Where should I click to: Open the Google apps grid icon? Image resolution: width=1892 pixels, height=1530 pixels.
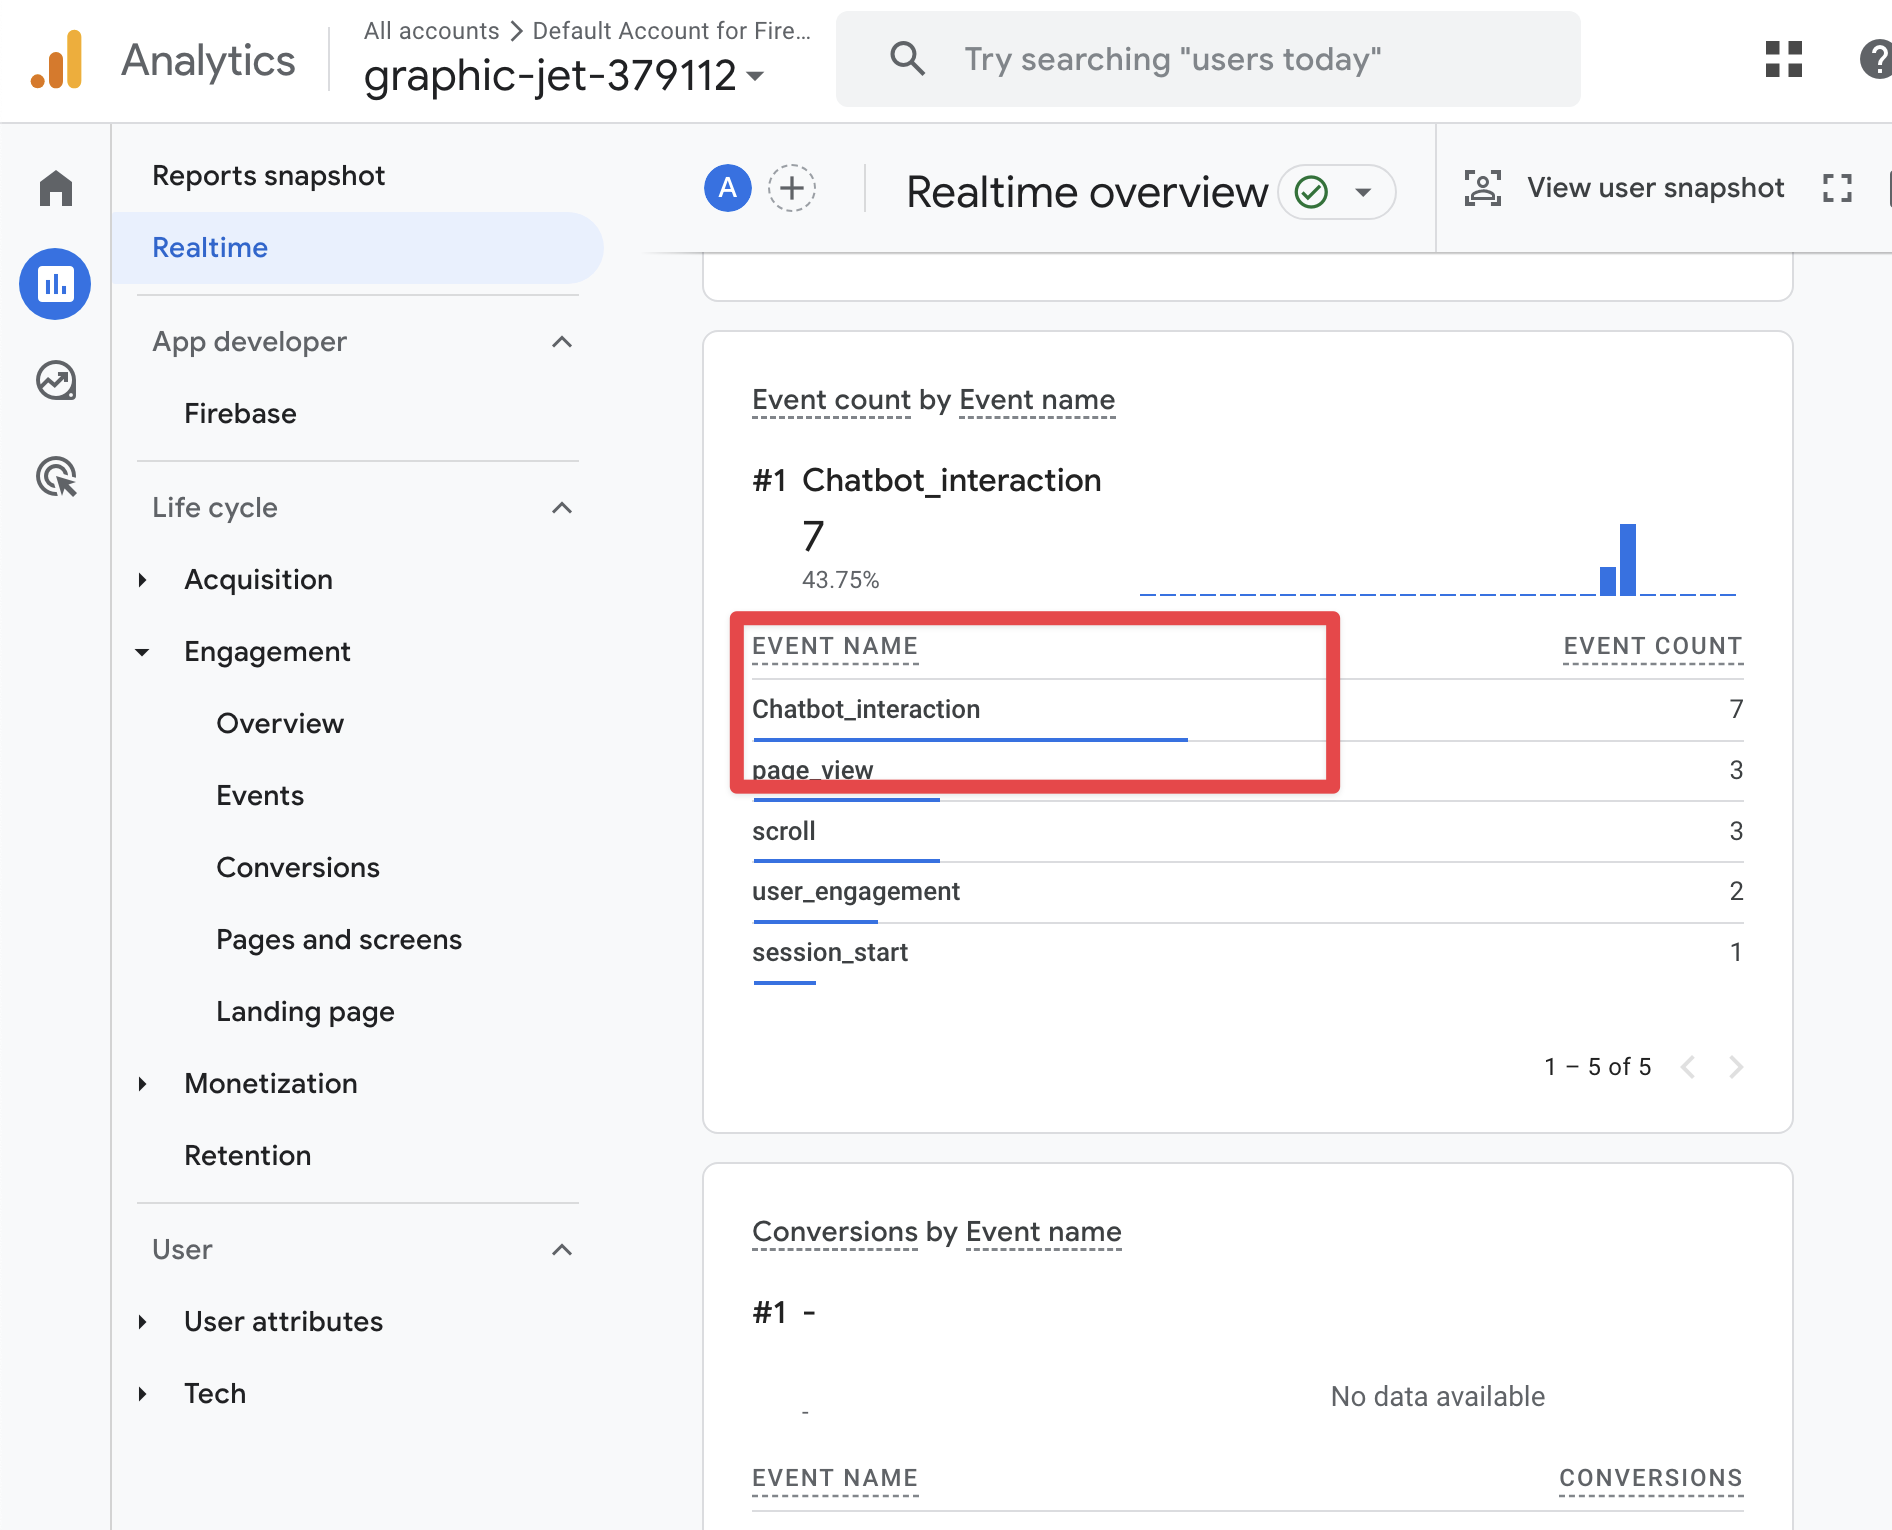coord(1784,59)
